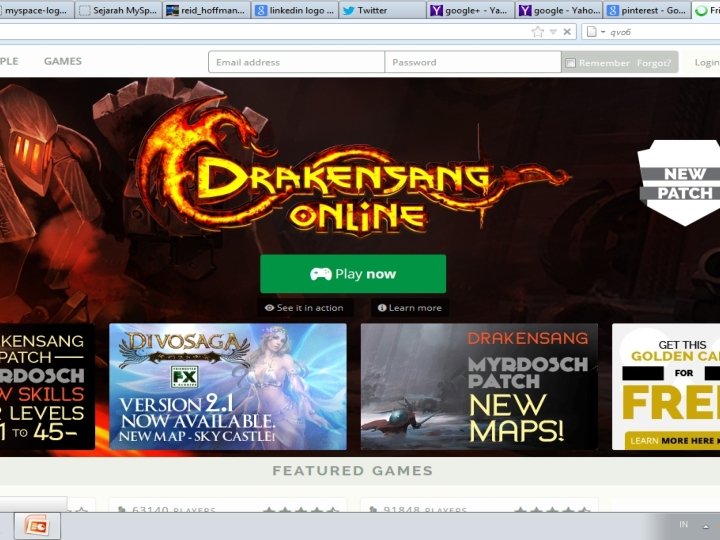Image resolution: width=720 pixels, height=540 pixels.
Task: Click star rating beside 63140 players
Action: point(301,510)
